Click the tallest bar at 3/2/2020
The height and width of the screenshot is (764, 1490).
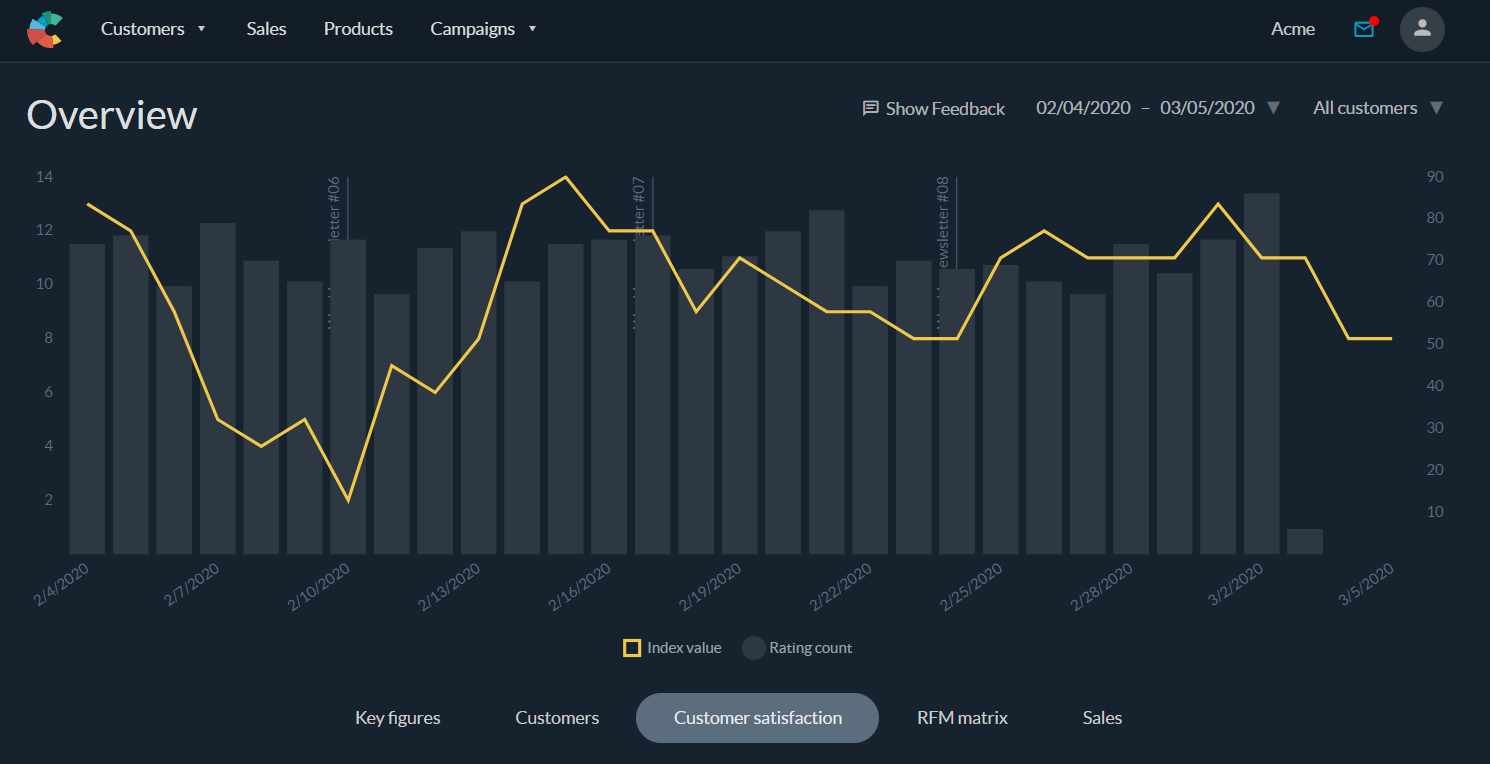(x=1261, y=374)
